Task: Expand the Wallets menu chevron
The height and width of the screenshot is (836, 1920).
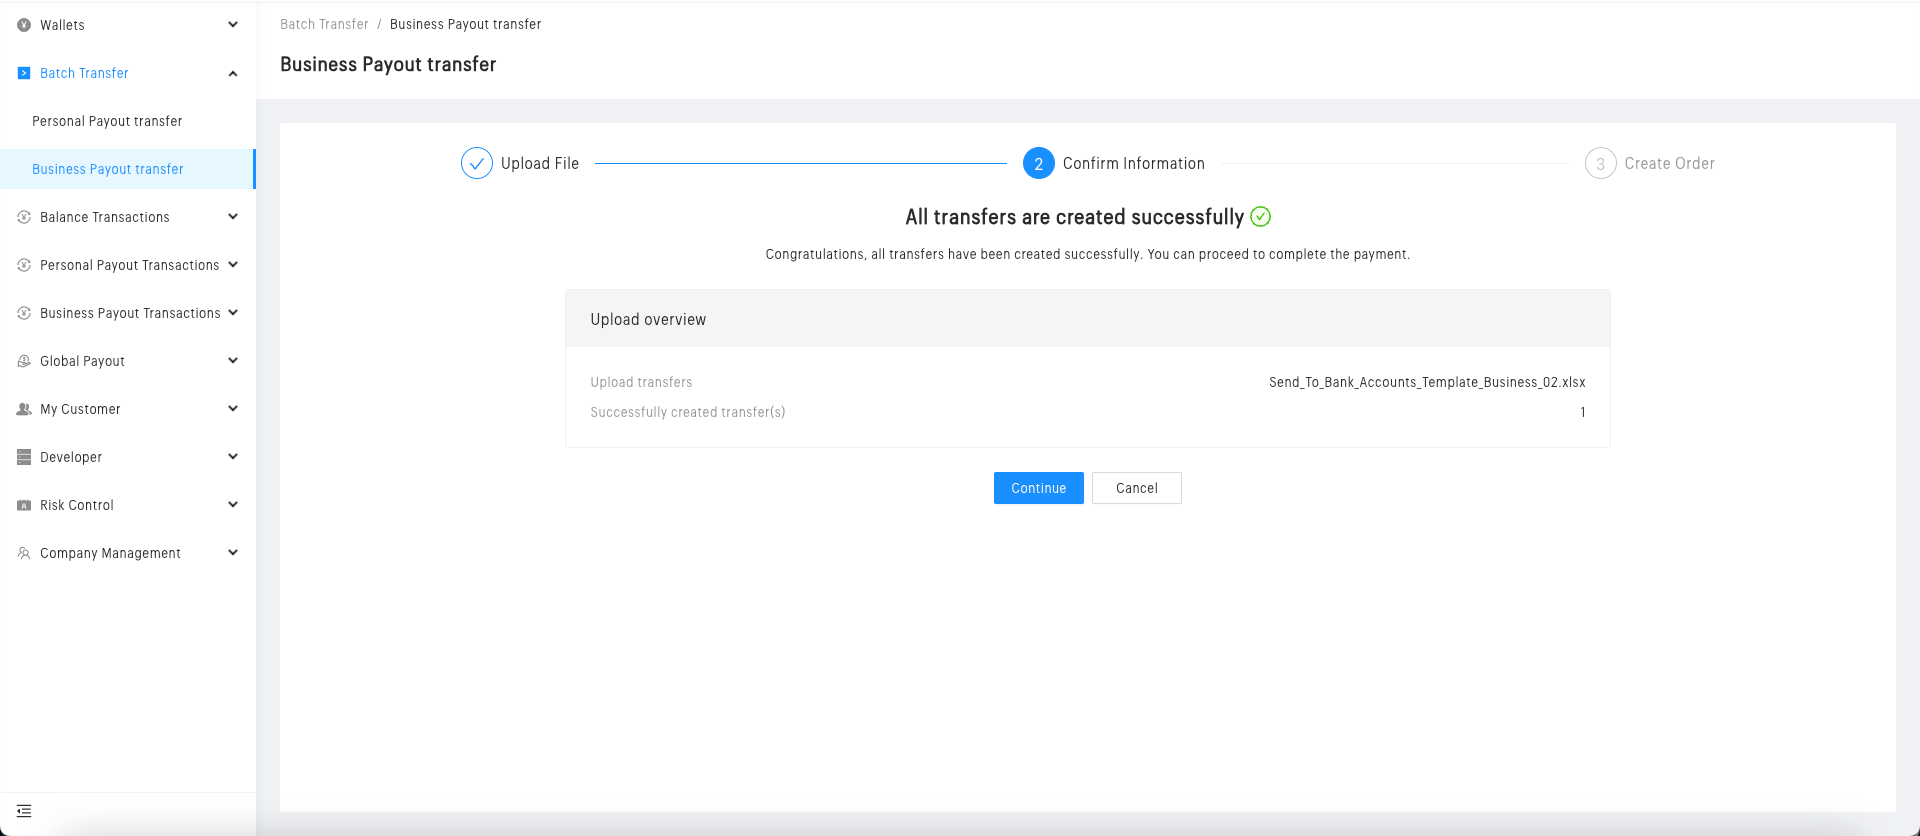Action: [233, 25]
